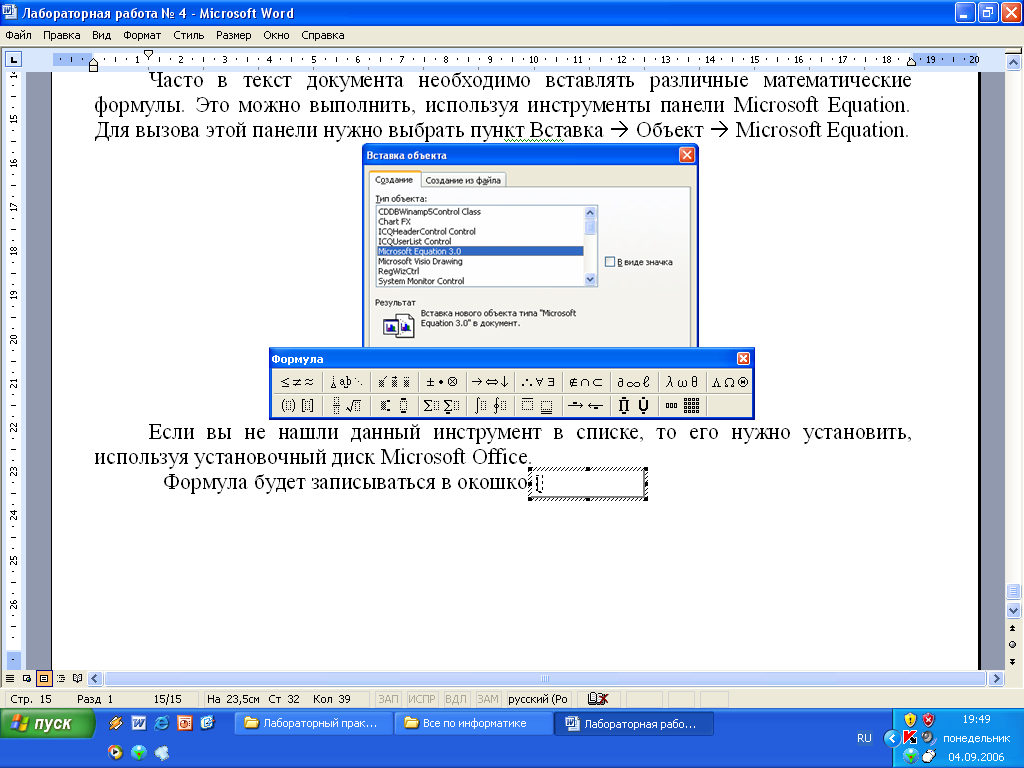Open the uppercase Greek letters palette (ΛΩ)

point(729,382)
